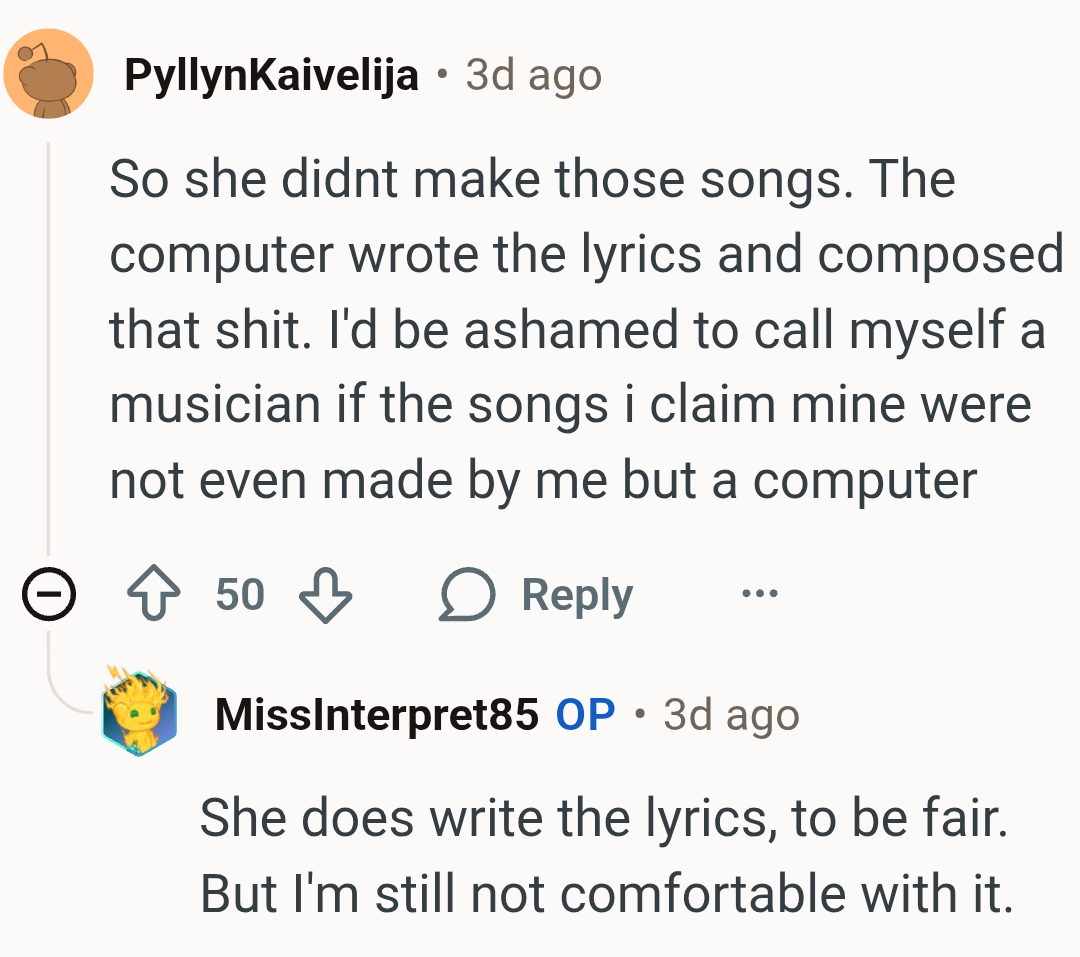Viewport: 1080px width, 957px height.
Task: Visit MissInterpret85's user profile name
Action: (x=376, y=715)
